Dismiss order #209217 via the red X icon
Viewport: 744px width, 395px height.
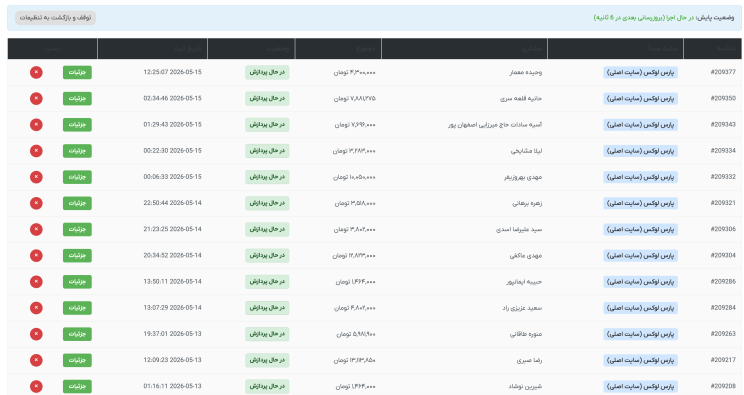click(36, 360)
